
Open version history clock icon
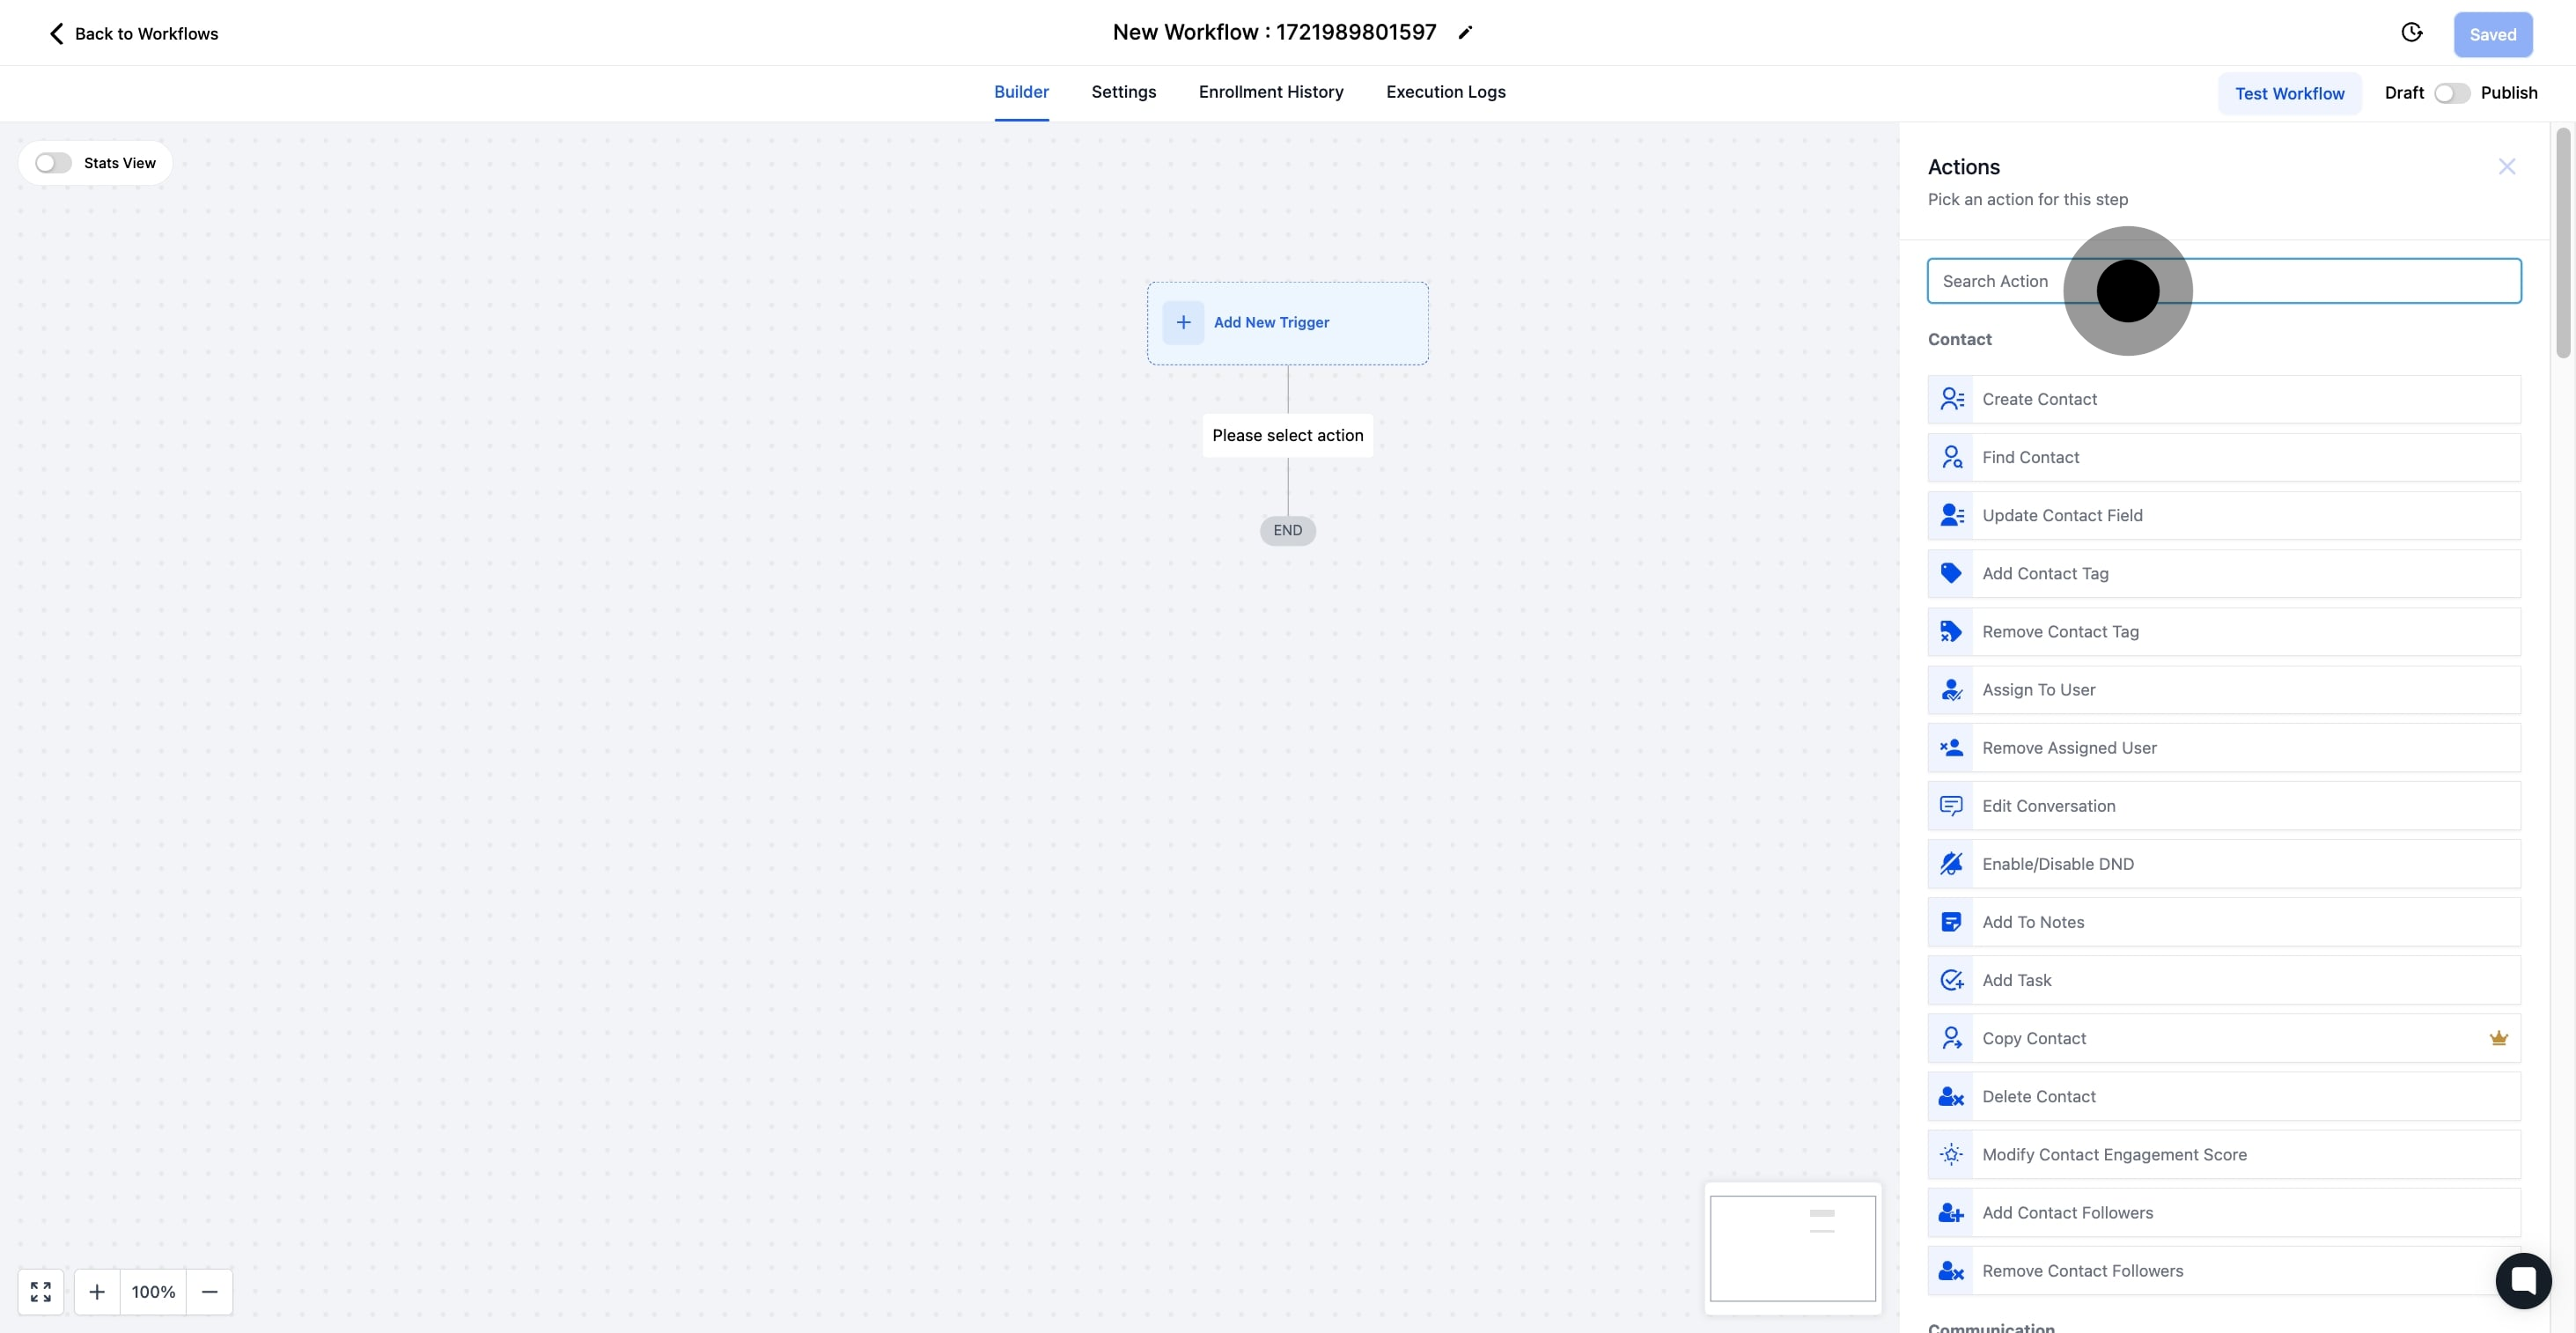tap(2412, 33)
